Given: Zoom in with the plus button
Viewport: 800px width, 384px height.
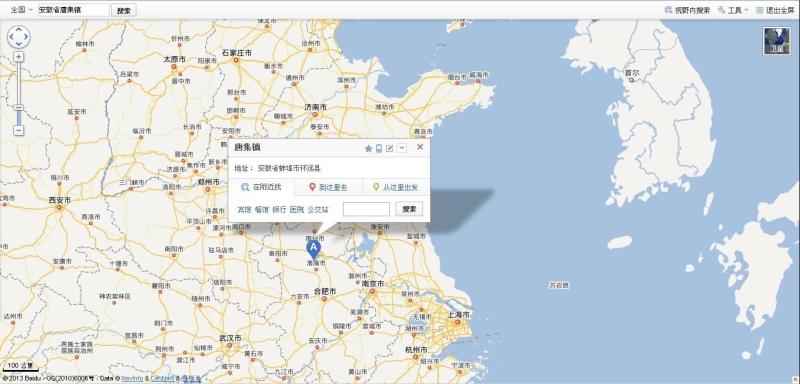Looking at the screenshot, I should tap(18, 57).
